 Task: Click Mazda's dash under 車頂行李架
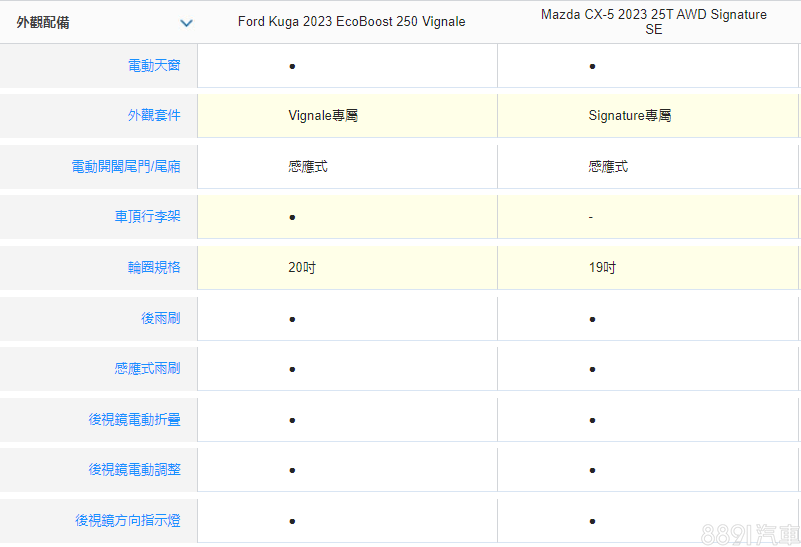click(591, 217)
